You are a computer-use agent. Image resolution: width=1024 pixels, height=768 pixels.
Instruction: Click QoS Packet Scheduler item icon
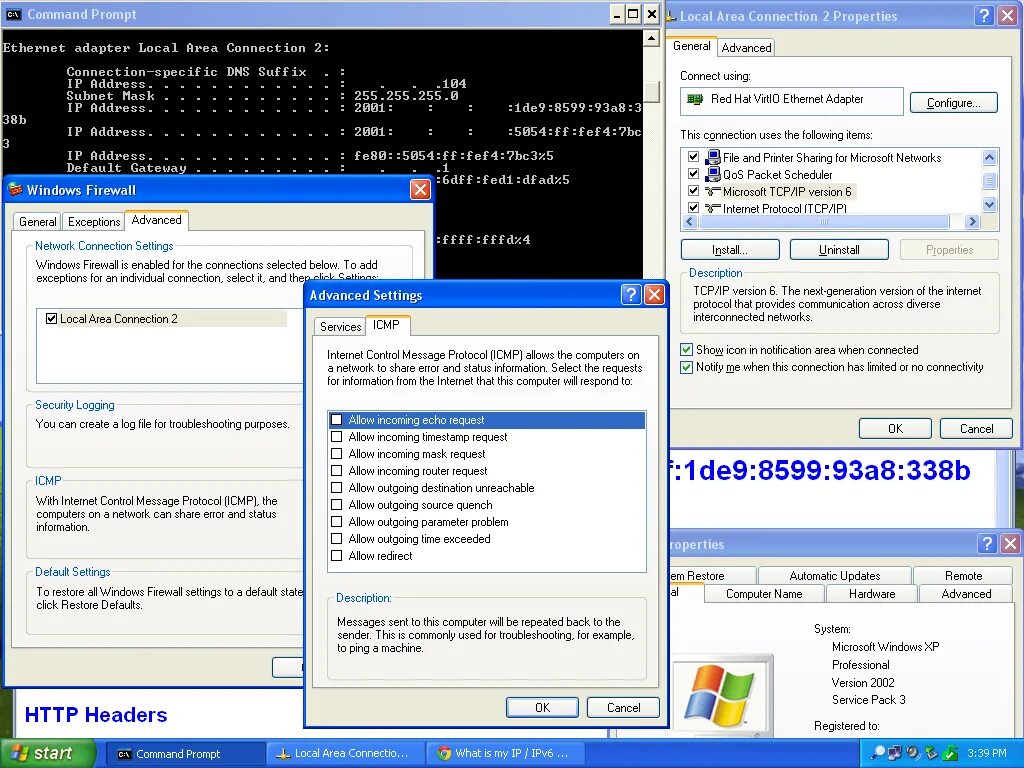click(x=712, y=174)
